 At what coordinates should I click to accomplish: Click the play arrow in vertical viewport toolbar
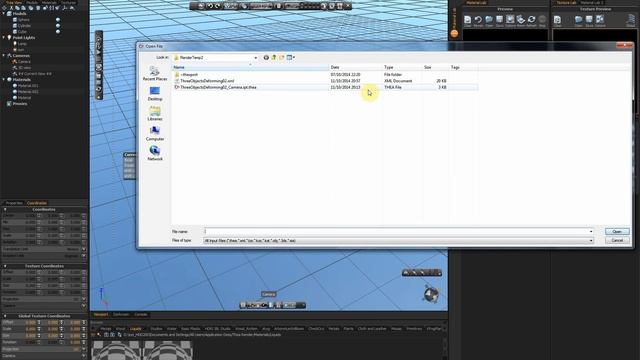pyautogui.click(x=98, y=52)
